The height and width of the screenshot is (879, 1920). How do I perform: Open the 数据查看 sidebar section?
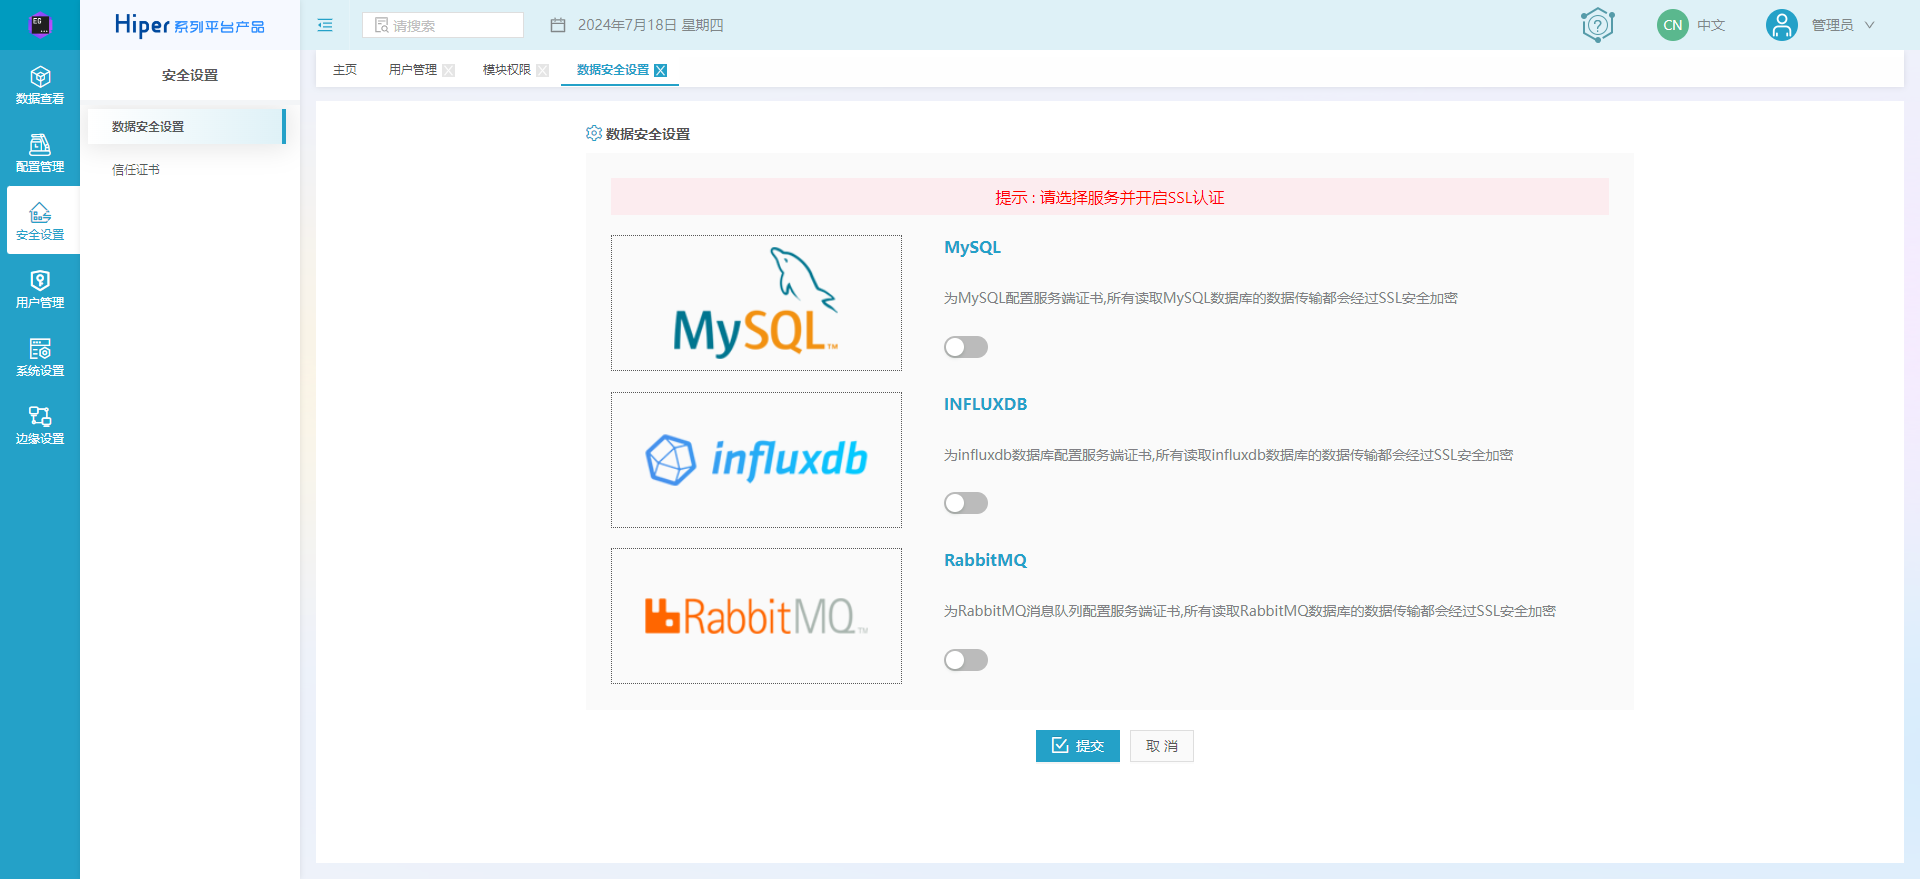[40, 85]
